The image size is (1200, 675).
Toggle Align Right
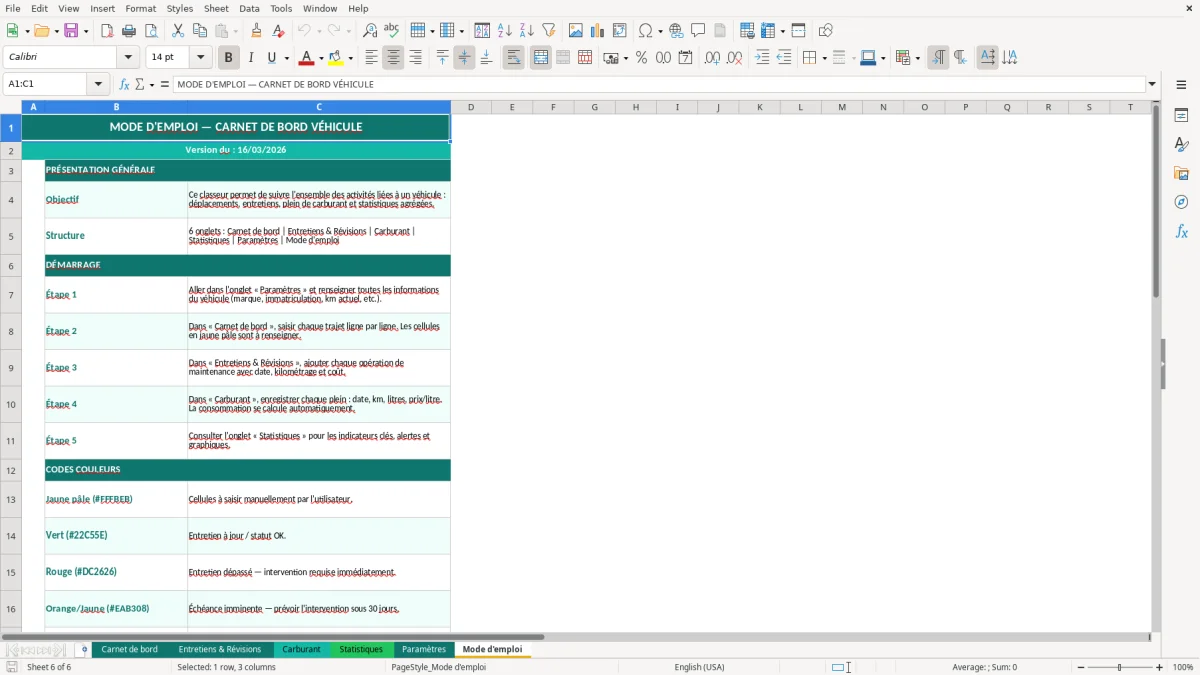(415, 58)
